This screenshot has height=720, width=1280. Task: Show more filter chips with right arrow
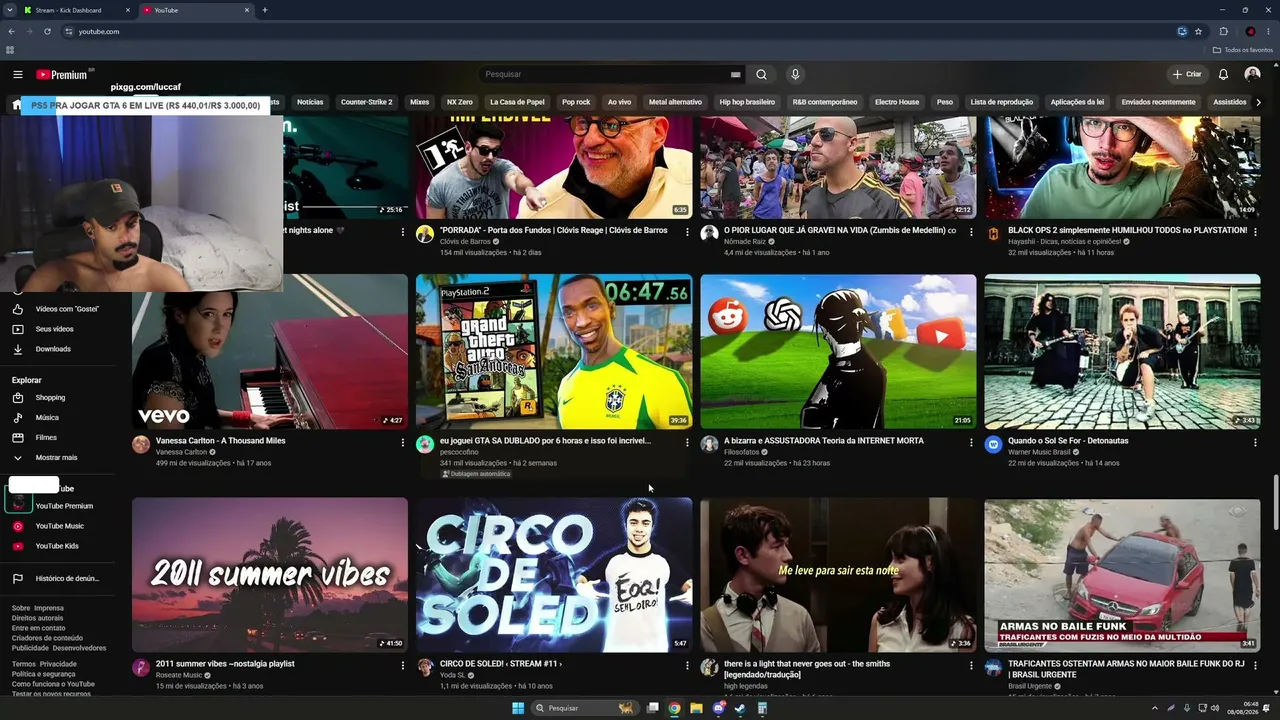tap(1258, 102)
